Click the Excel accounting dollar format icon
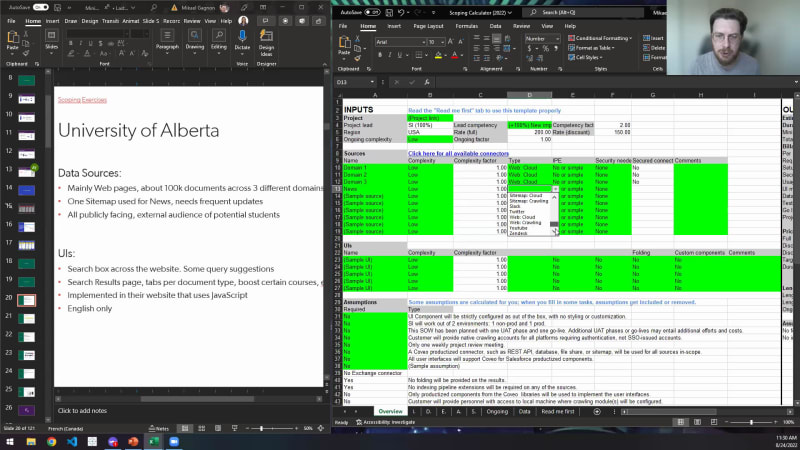This screenshot has height=450, width=800. (x=530, y=48)
